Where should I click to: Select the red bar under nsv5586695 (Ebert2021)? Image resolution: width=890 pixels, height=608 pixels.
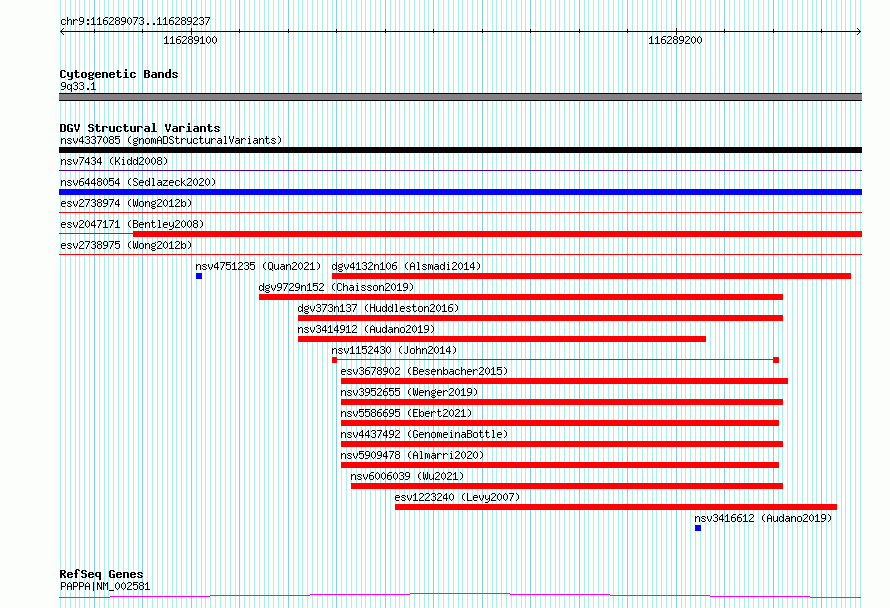click(560, 423)
